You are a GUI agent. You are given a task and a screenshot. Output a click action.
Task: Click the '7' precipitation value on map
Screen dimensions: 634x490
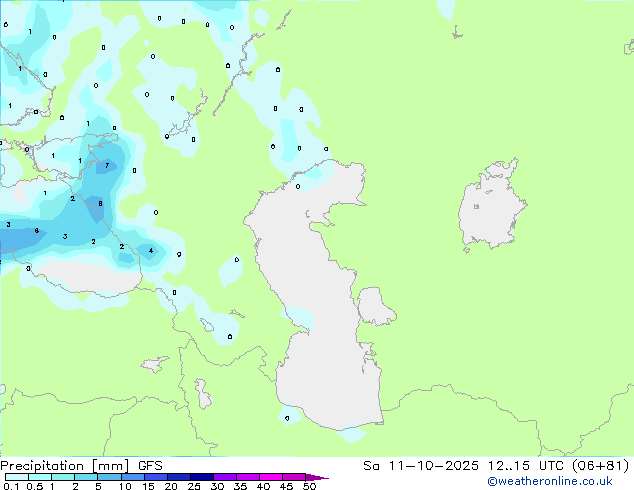(107, 165)
